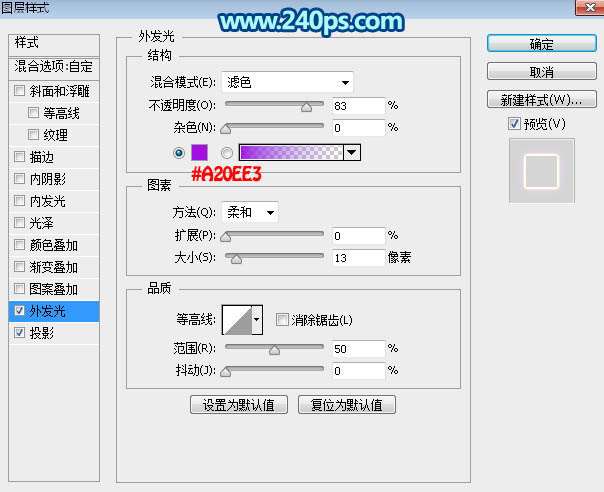Image resolution: width=604 pixels, height=492 pixels.
Task: Click the 扩展 slider handle
Action: (x=226, y=237)
